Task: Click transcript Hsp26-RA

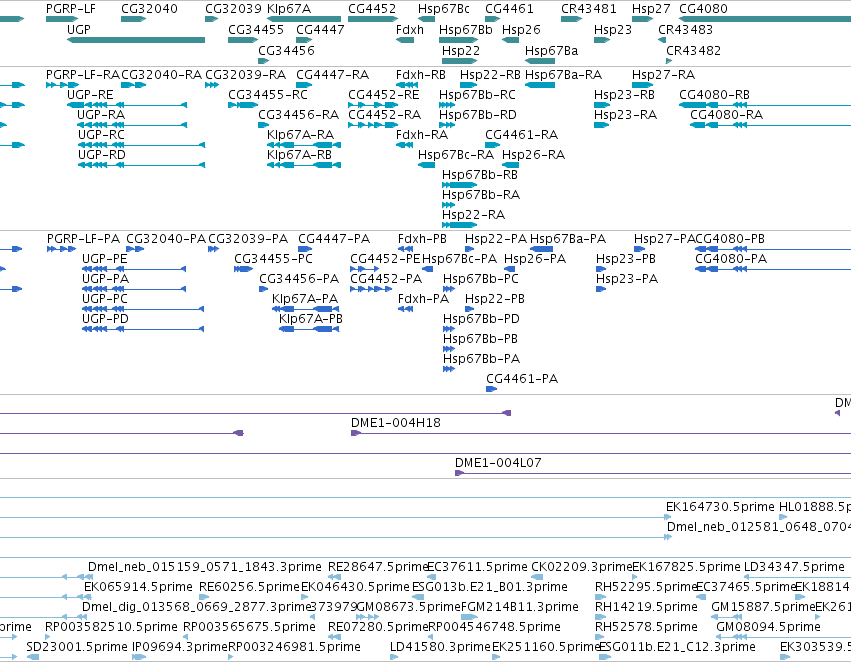Action: 533,155
